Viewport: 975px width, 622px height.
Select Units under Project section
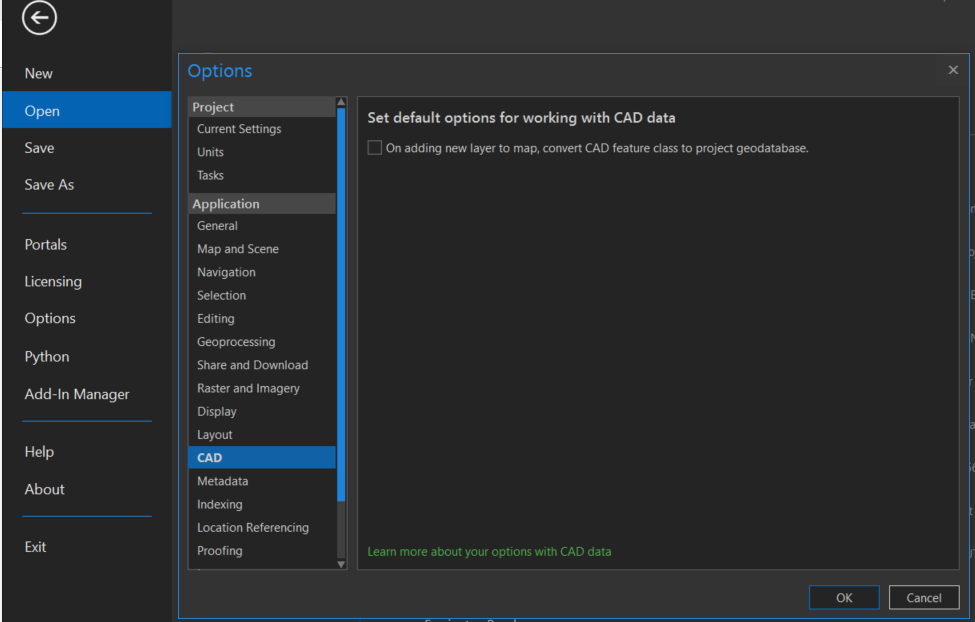pos(210,152)
